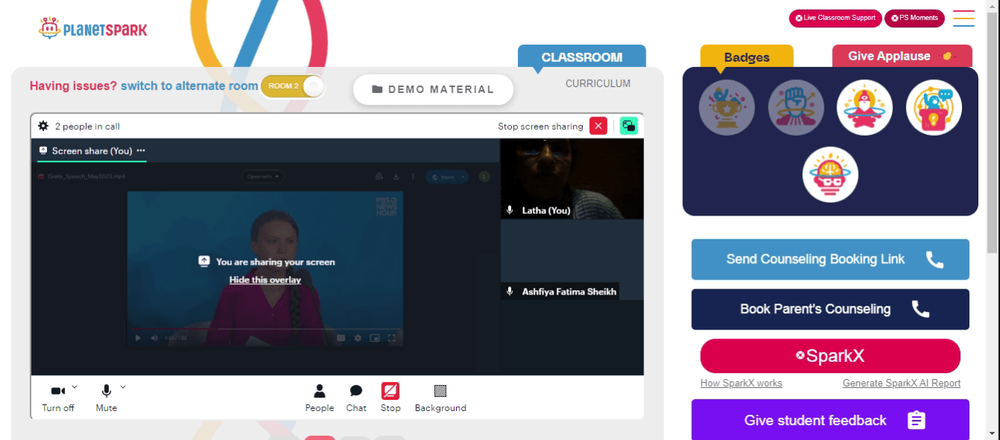The width and height of the screenshot is (1000, 440).
Task: Open the Badges tab
Action: tap(747, 57)
